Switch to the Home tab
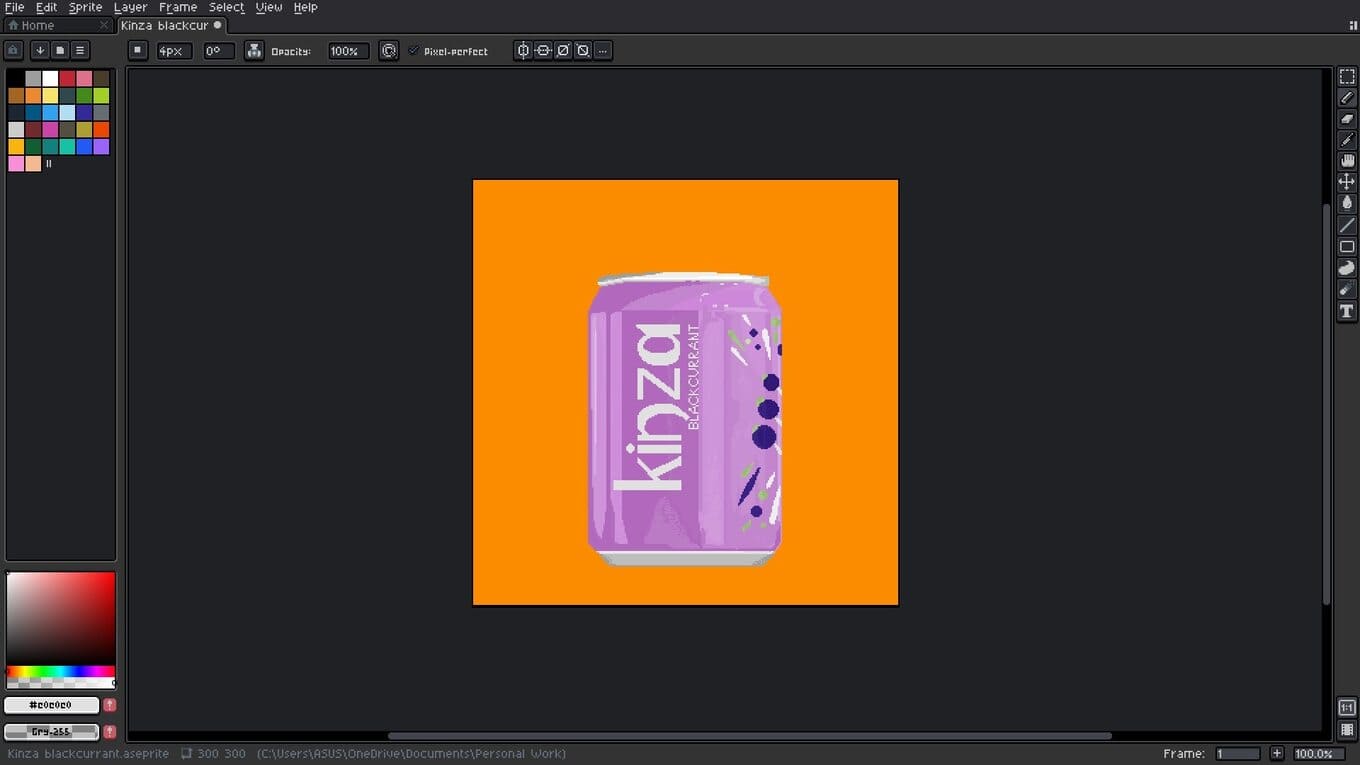This screenshot has height=765, width=1360. (38, 25)
